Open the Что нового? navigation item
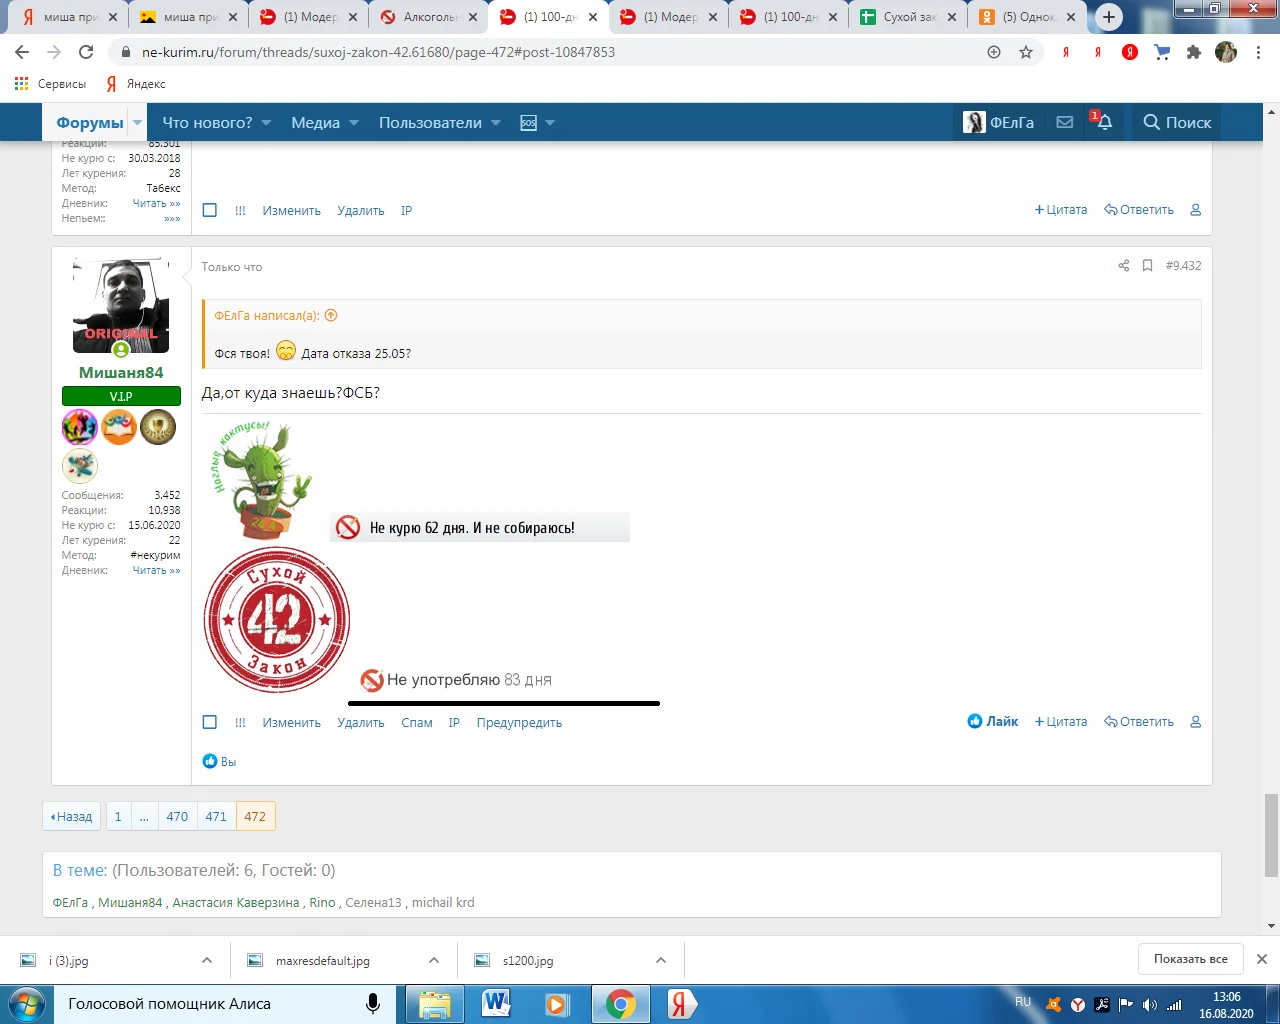The width and height of the screenshot is (1280, 1024). [x=207, y=123]
